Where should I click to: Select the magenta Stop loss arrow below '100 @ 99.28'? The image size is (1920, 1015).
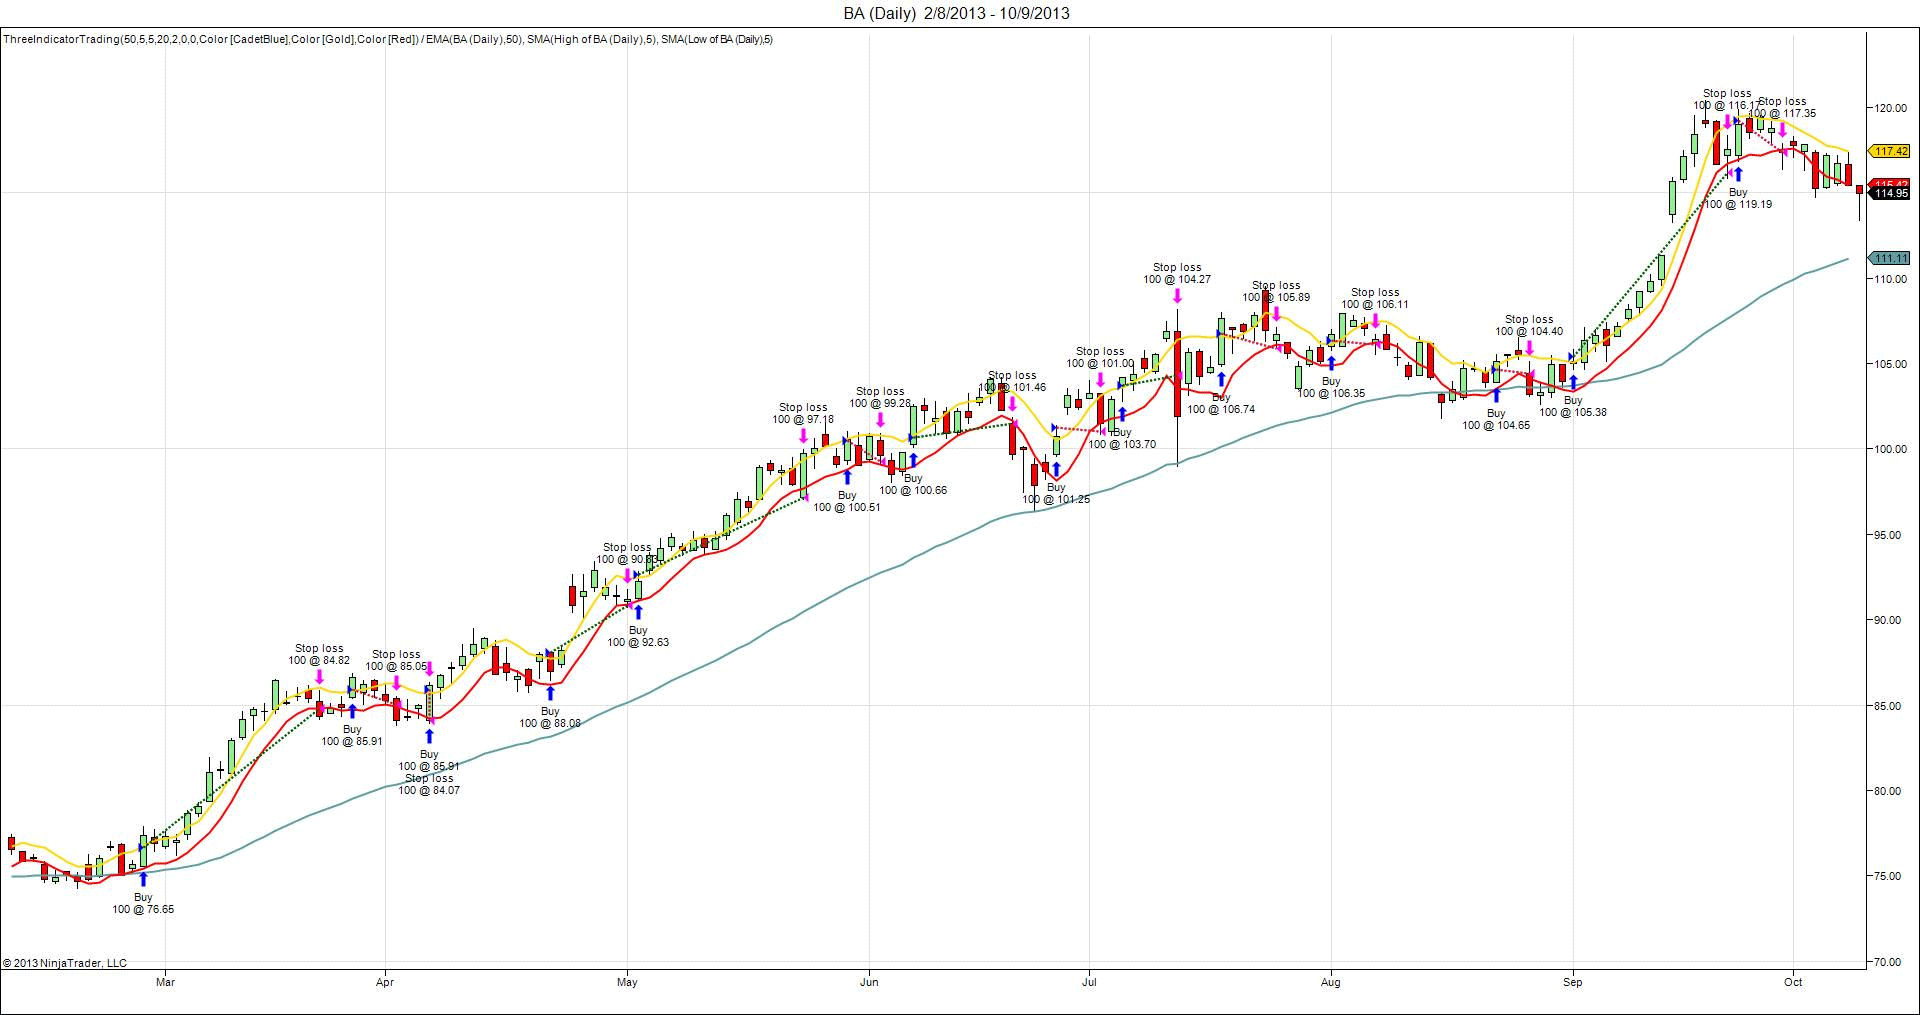(880, 420)
